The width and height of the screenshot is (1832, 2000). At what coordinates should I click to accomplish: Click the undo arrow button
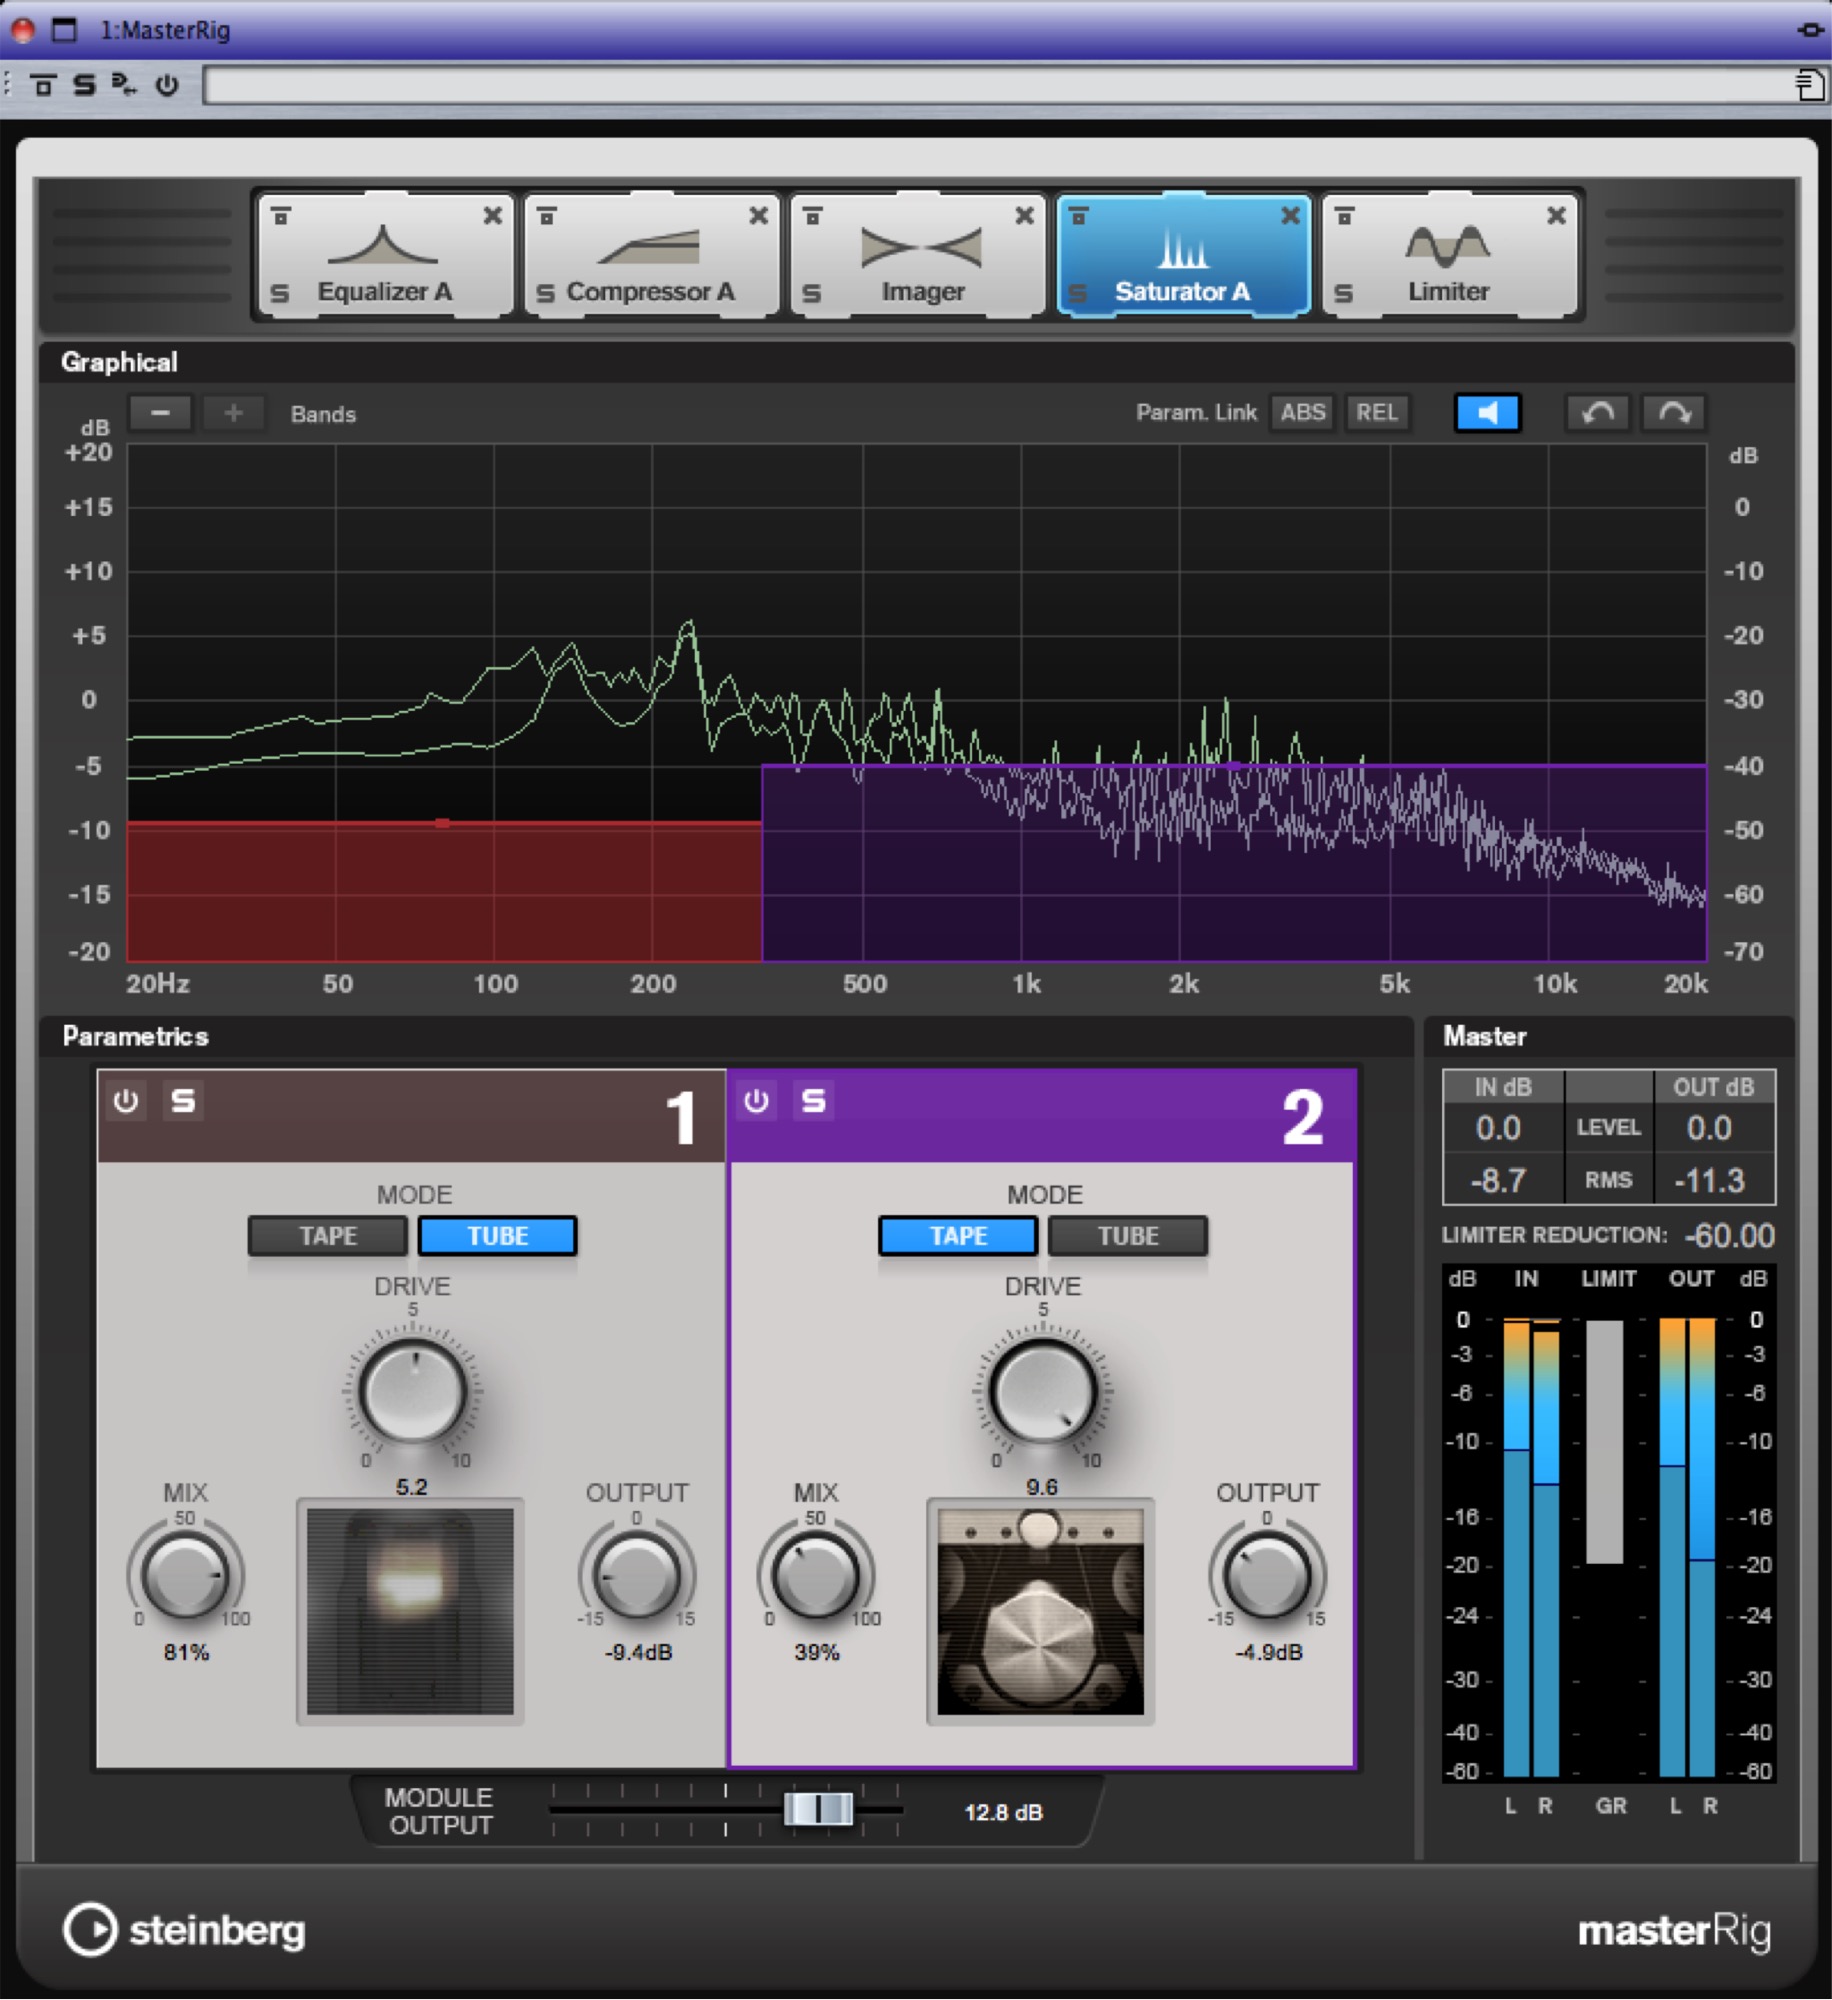pyautogui.click(x=1597, y=412)
